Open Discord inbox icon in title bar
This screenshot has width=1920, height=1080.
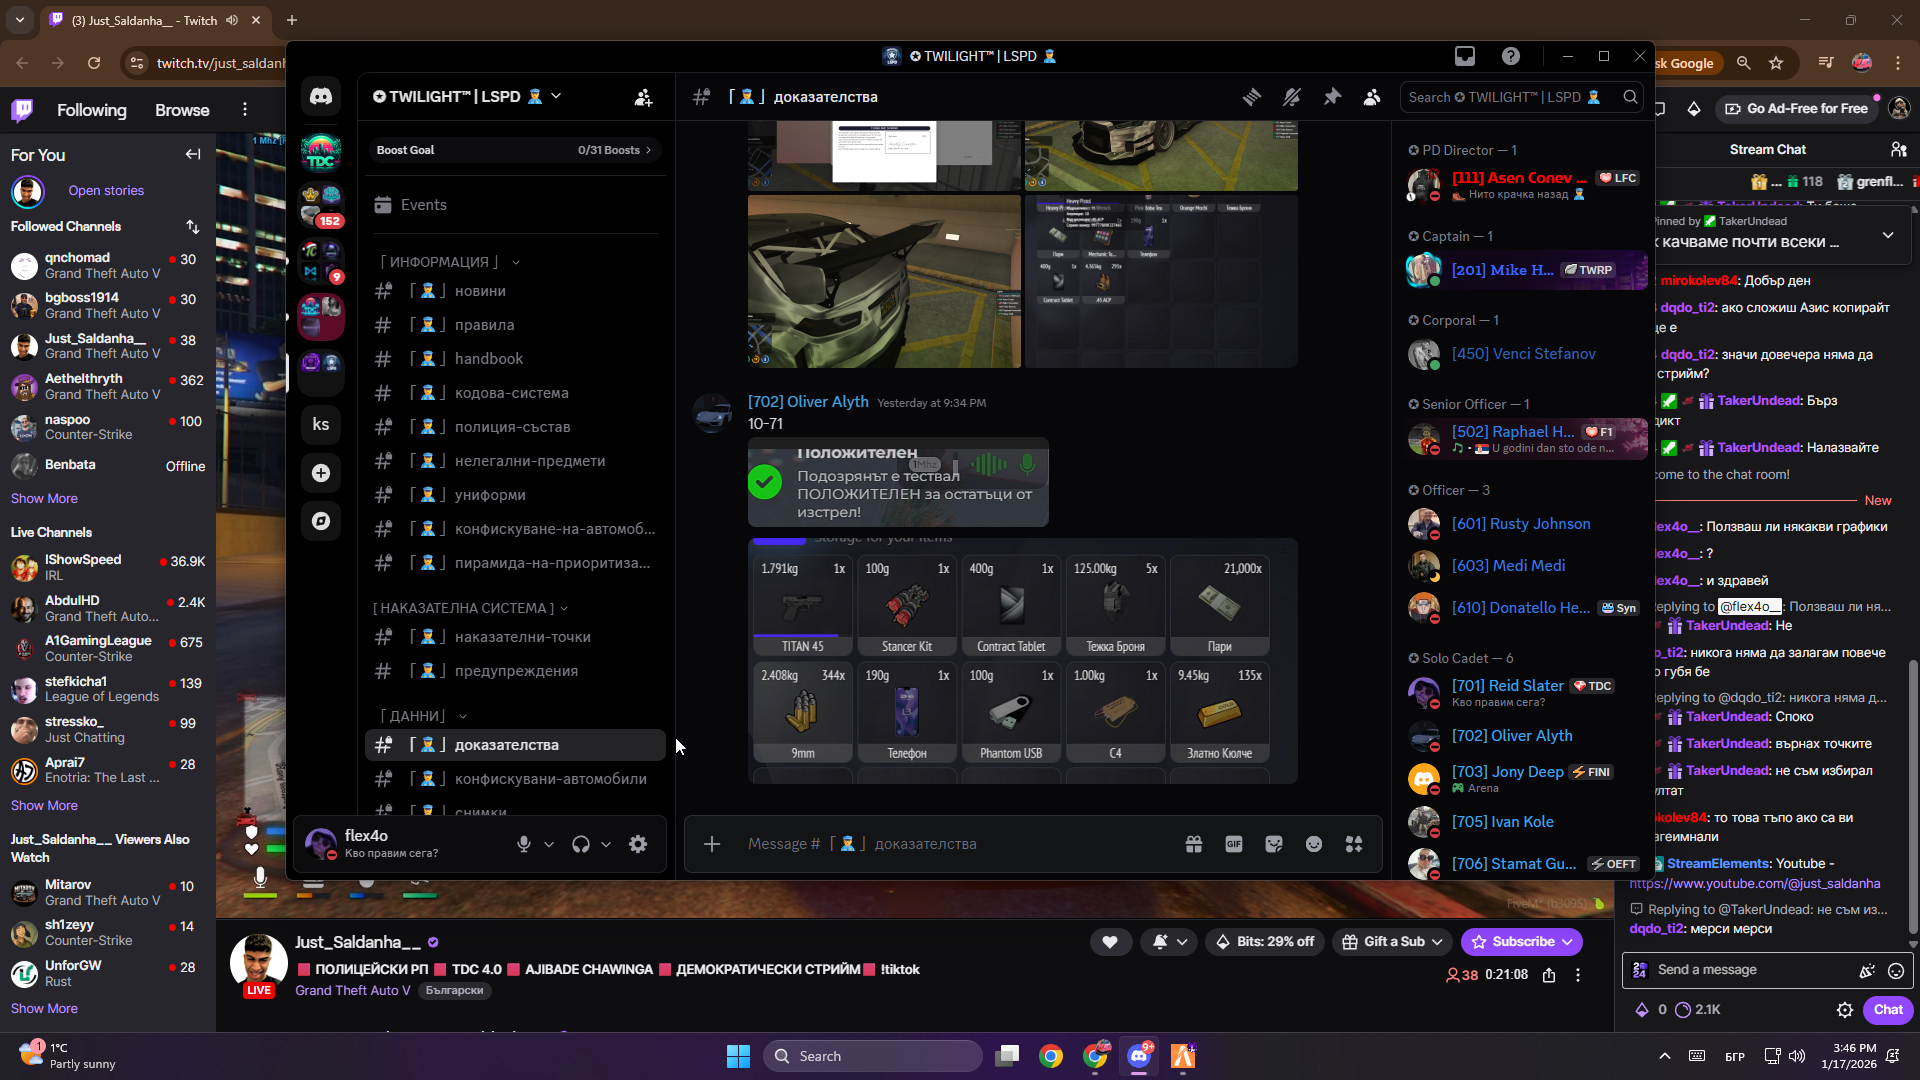coord(1465,56)
